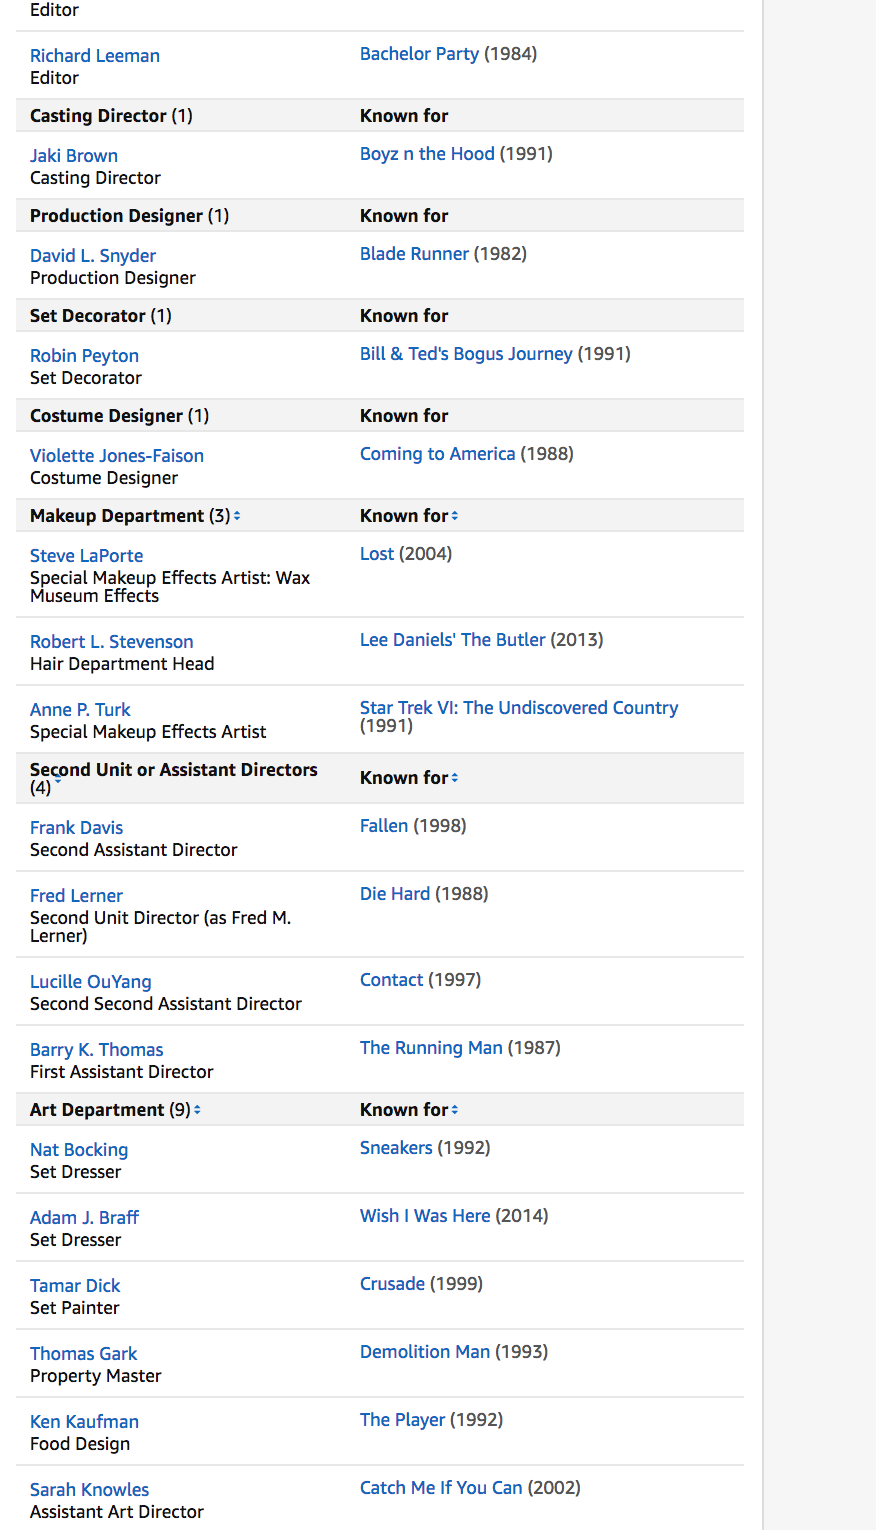The height and width of the screenshot is (1530, 876).
Task: Go to Jaki Brown's page
Action: (74, 156)
